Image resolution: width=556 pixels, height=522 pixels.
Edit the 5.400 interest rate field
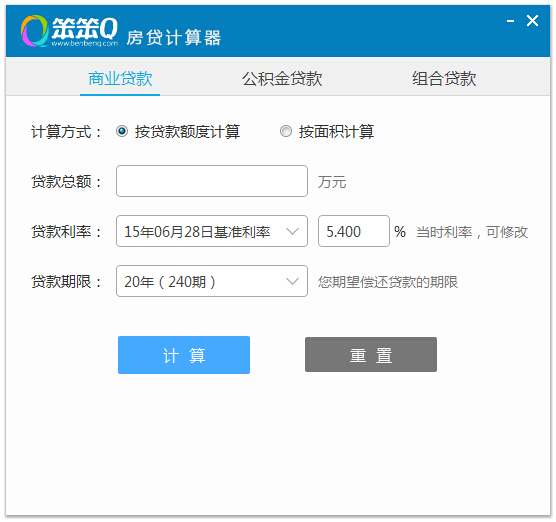[x=354, y=231]
